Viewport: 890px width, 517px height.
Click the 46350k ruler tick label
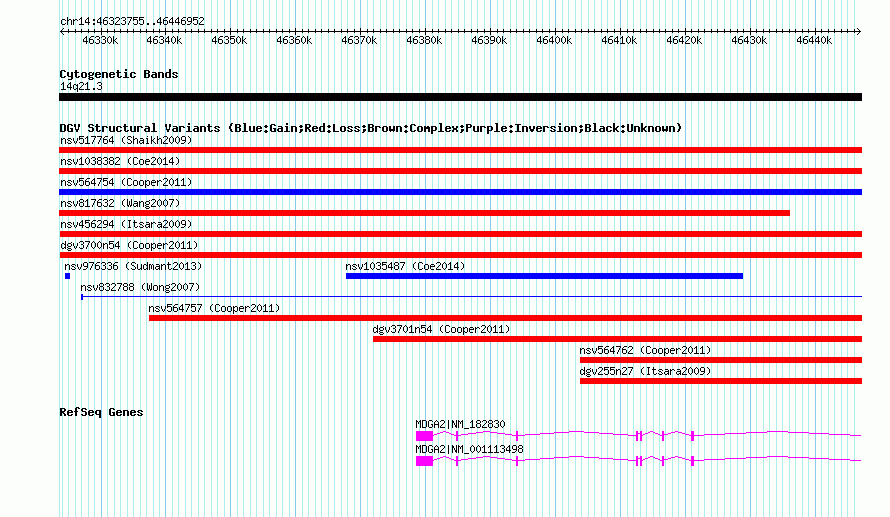point(229,40)
